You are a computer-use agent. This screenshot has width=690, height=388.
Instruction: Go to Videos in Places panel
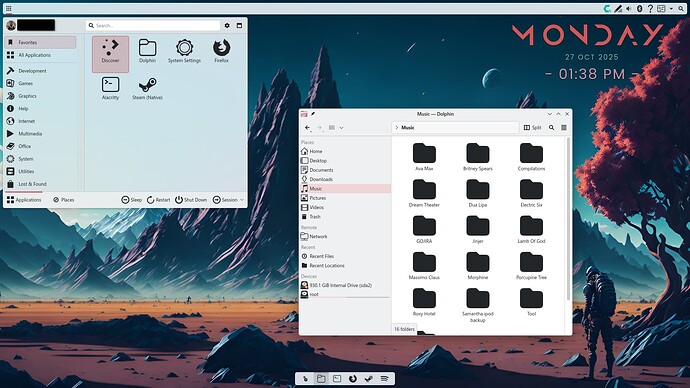(345, 207)
